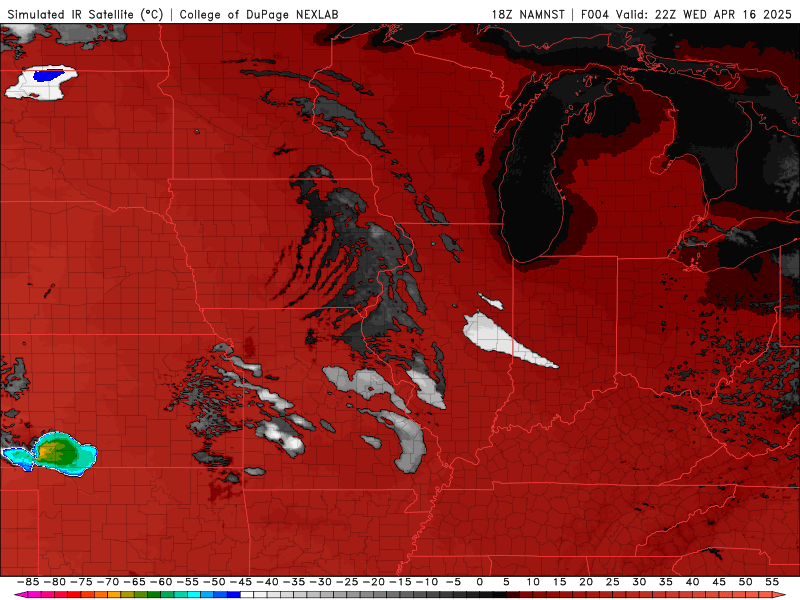Select the -15 value on the temperature scale
The width and height of the screenshot is (800, 600).
(399, 582)
